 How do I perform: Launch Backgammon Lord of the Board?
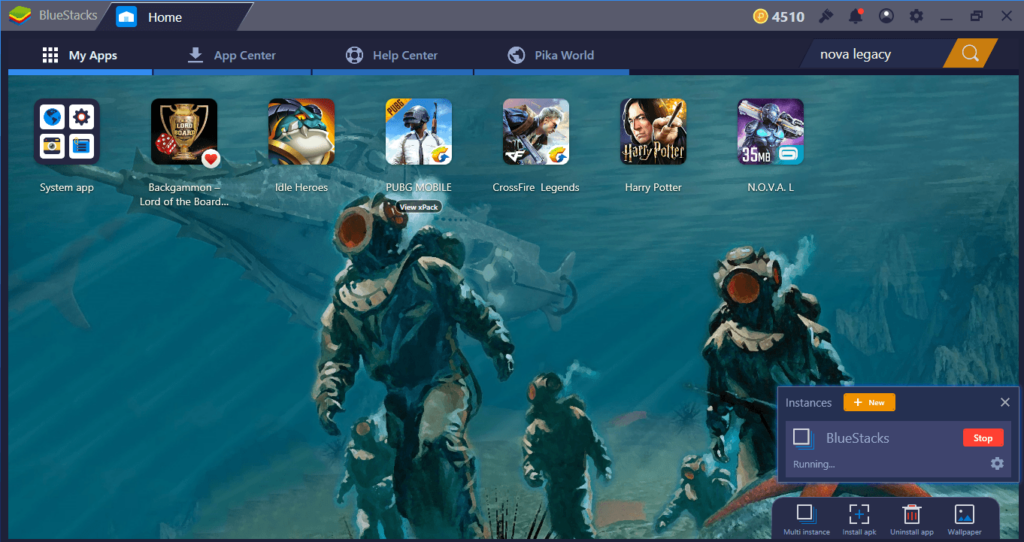tap(184, 132)
